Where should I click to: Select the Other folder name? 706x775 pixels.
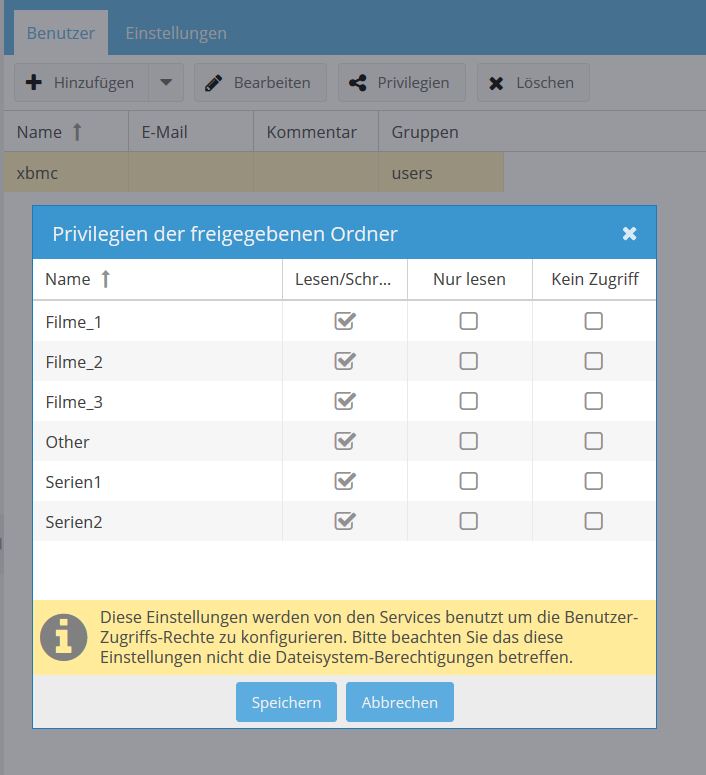point(67,442)
